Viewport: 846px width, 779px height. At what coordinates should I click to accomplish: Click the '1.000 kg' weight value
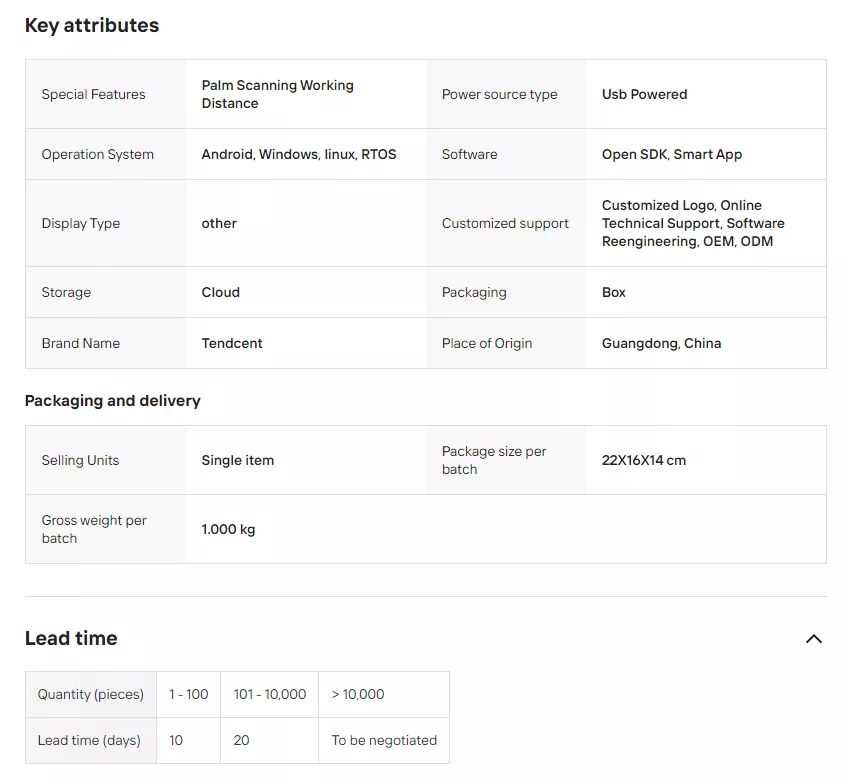pyautogui.click(x=228, y=529)
